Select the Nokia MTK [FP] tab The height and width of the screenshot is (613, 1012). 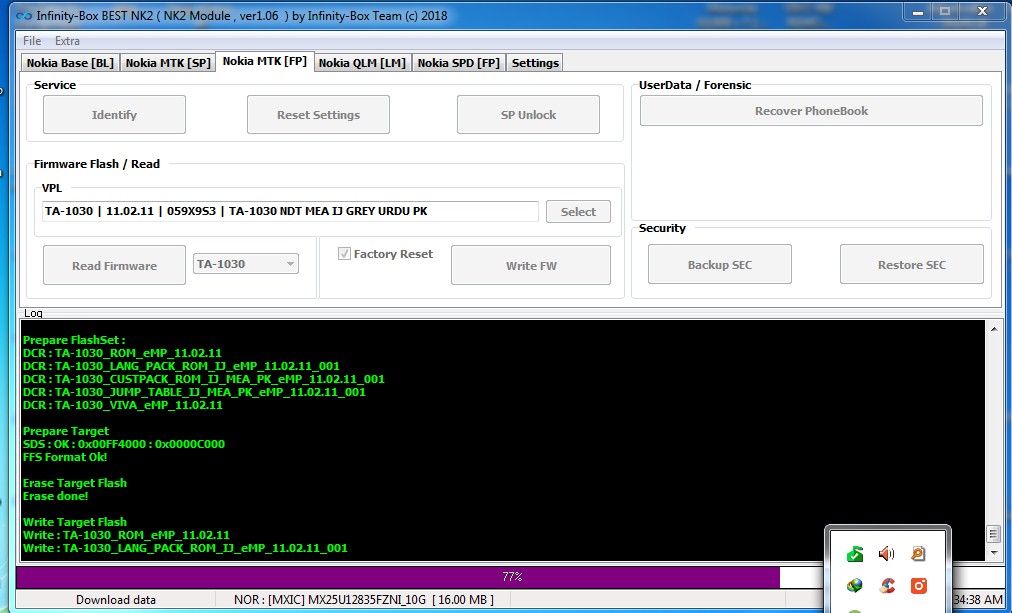(x=265, y=61)
